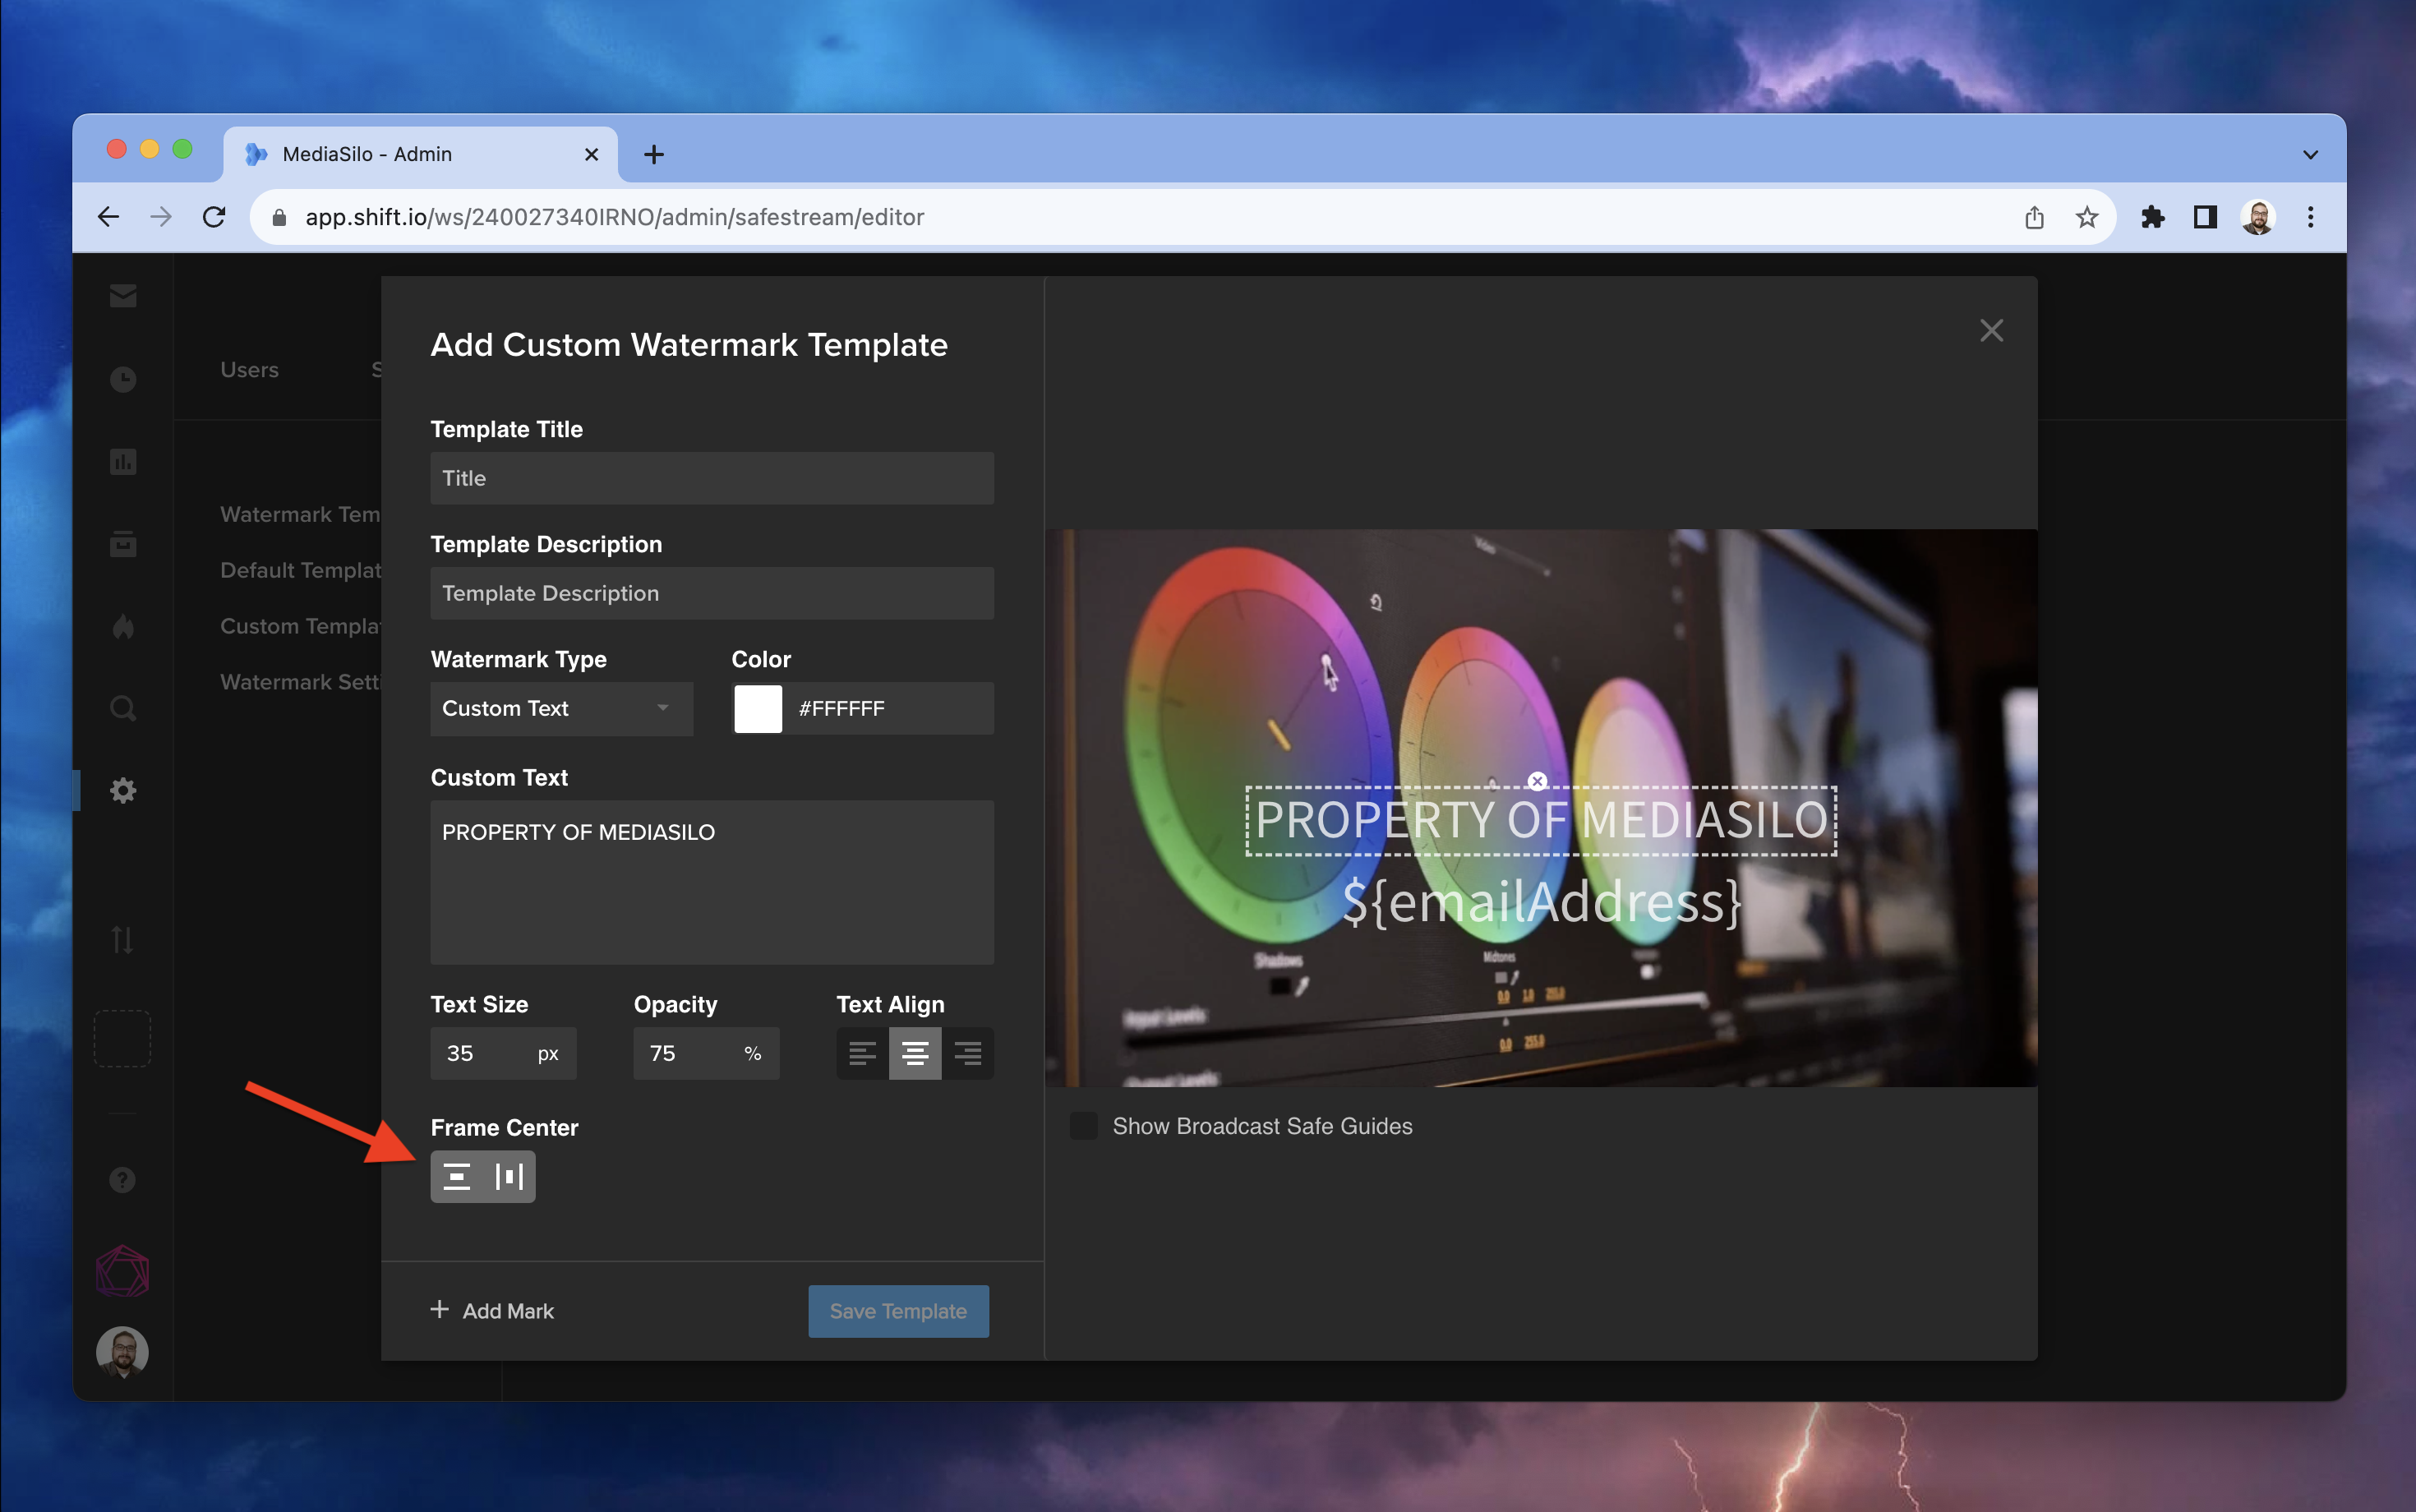Click the Text Size value field
The width and height of the screenshot is (2416, 1512).
click(x=503, y=1053)
